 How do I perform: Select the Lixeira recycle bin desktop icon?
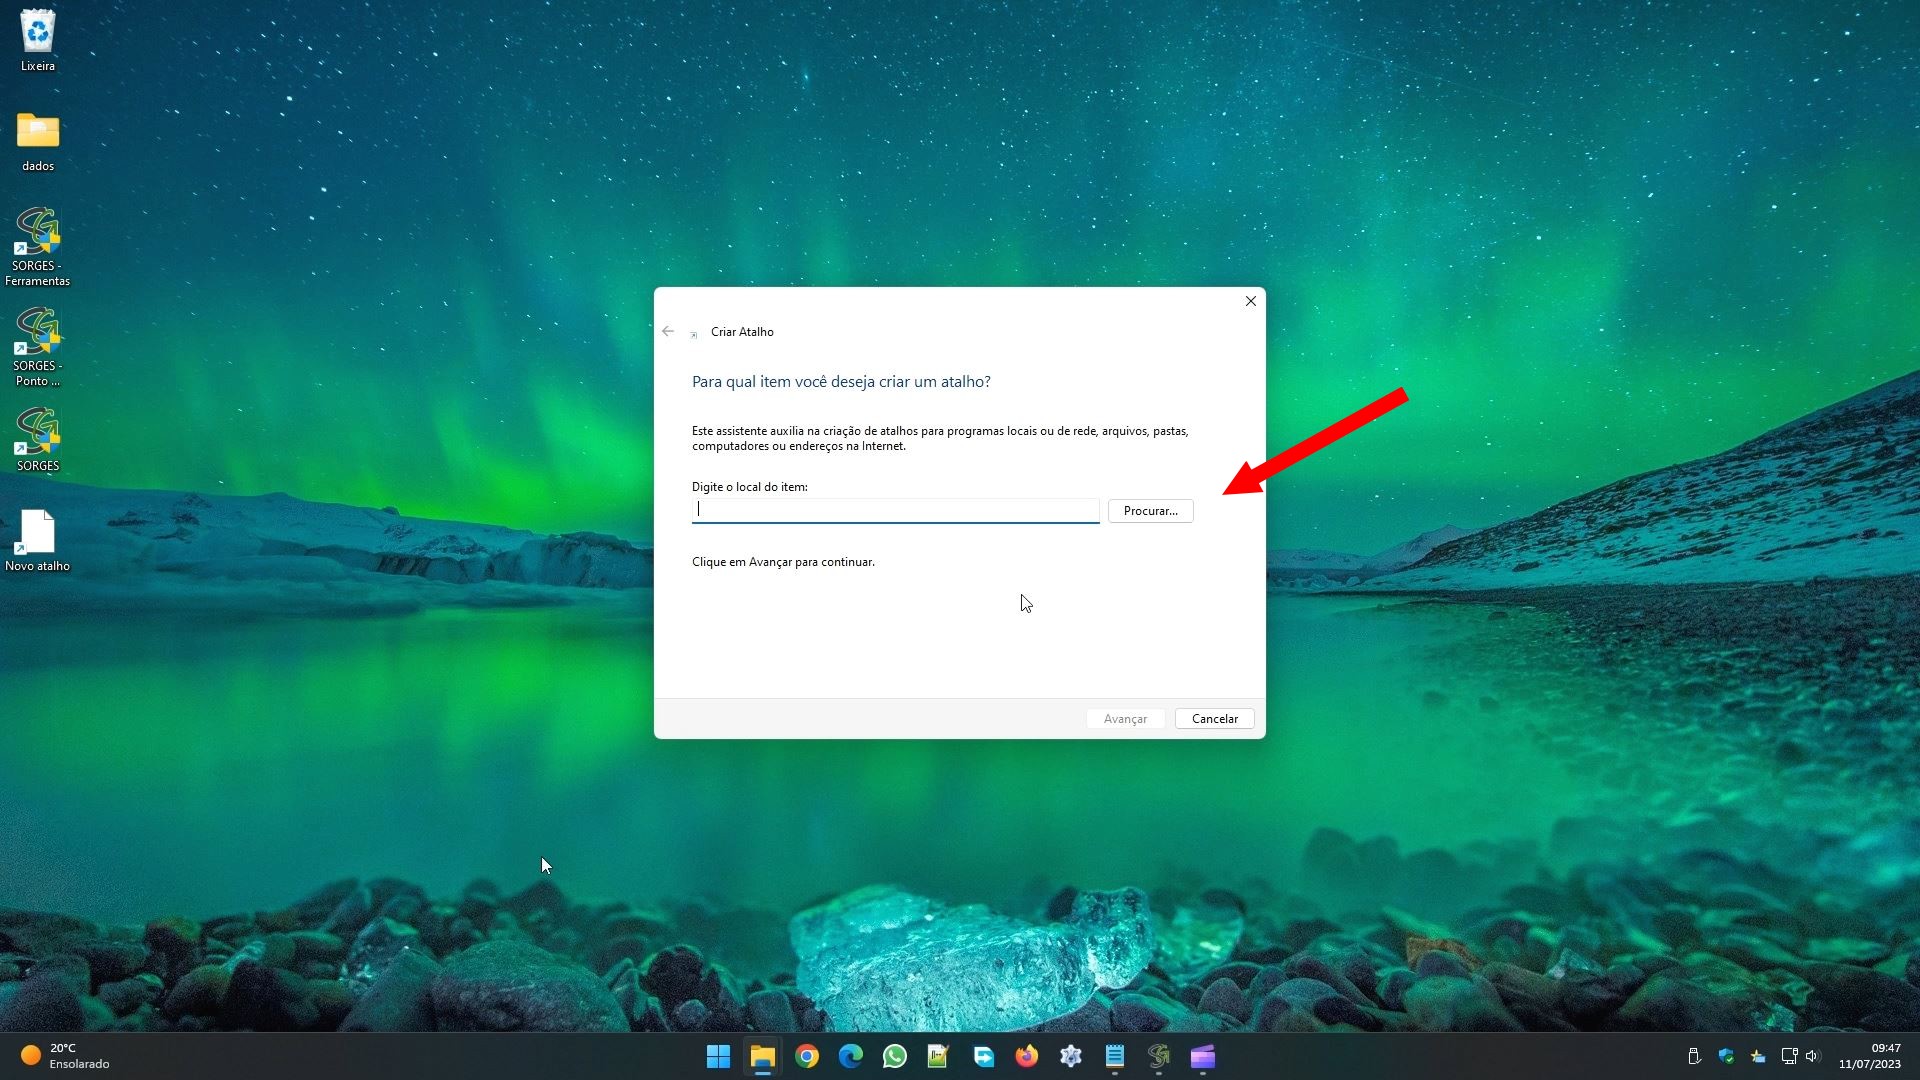pos(38,41)
